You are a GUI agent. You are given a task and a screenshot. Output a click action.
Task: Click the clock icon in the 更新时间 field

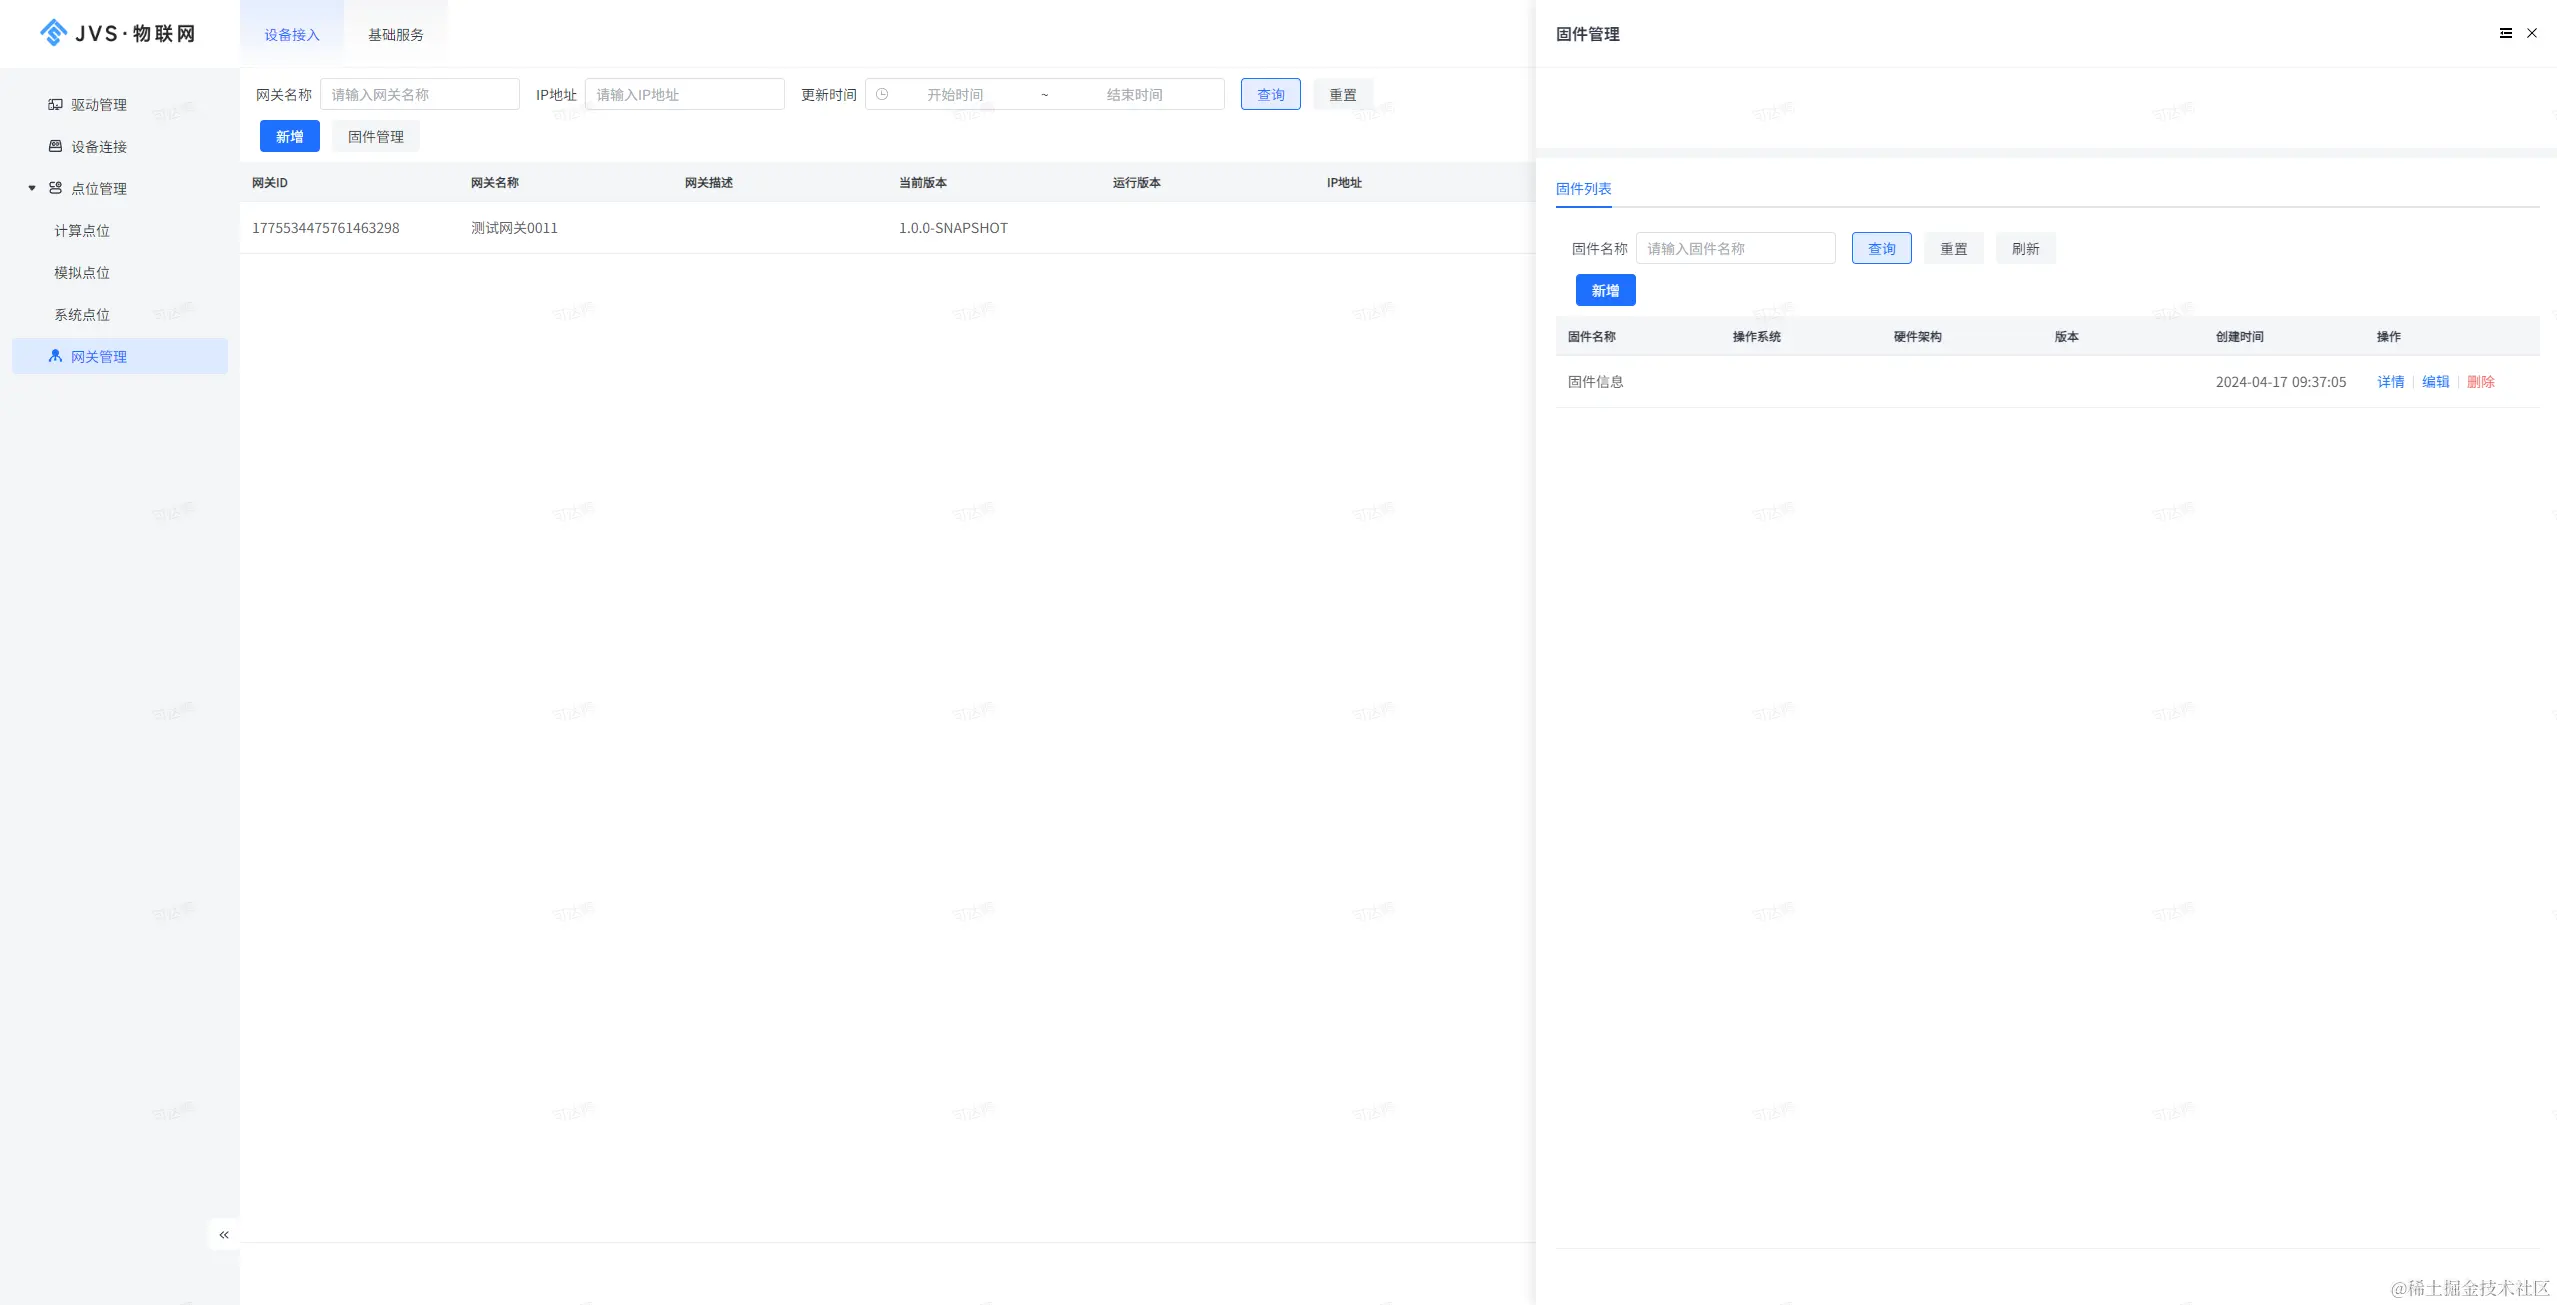click(882, 94)
